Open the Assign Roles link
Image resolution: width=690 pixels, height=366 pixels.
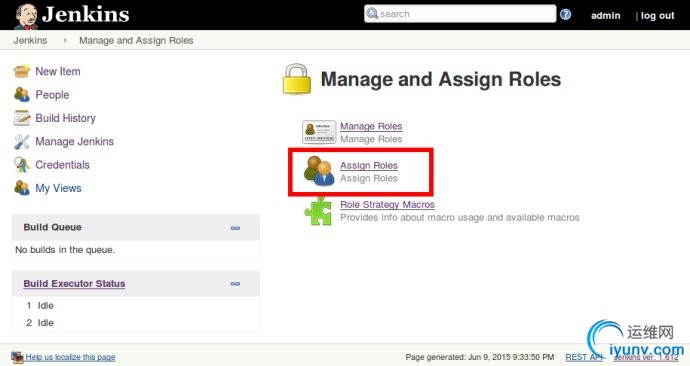369,165
